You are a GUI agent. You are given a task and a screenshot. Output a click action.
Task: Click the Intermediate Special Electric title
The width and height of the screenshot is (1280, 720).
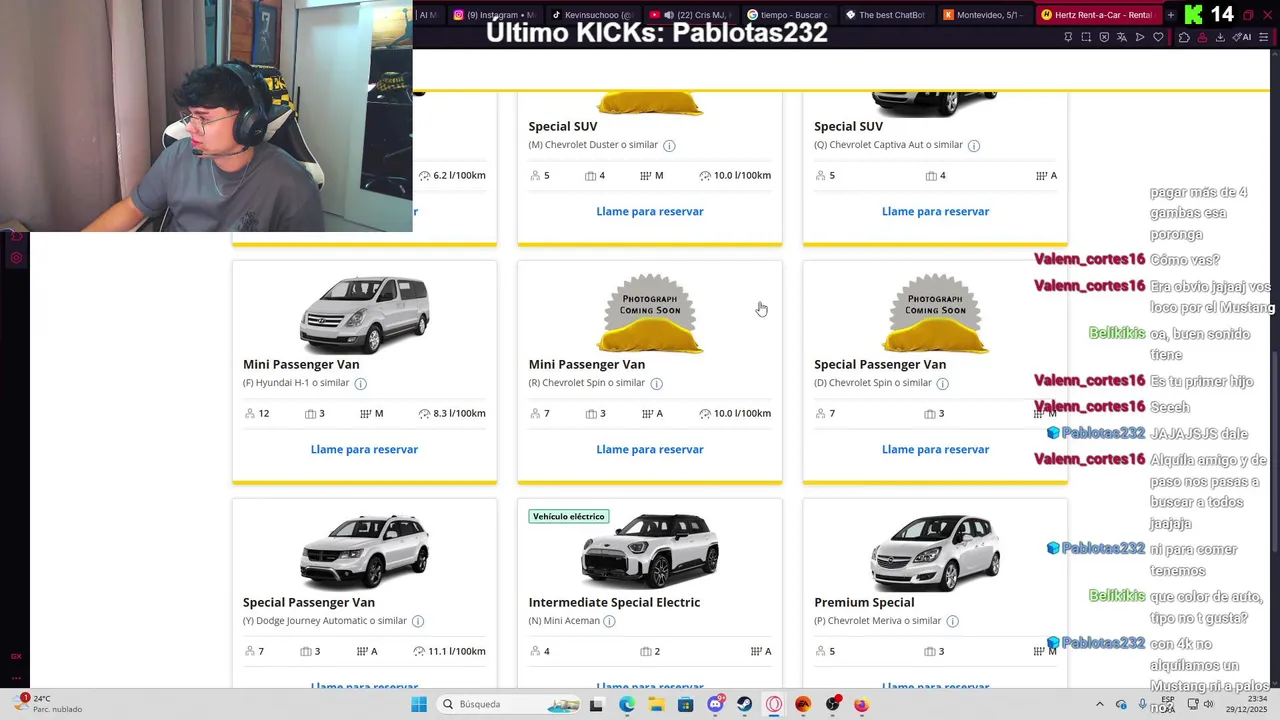point(614,602)
